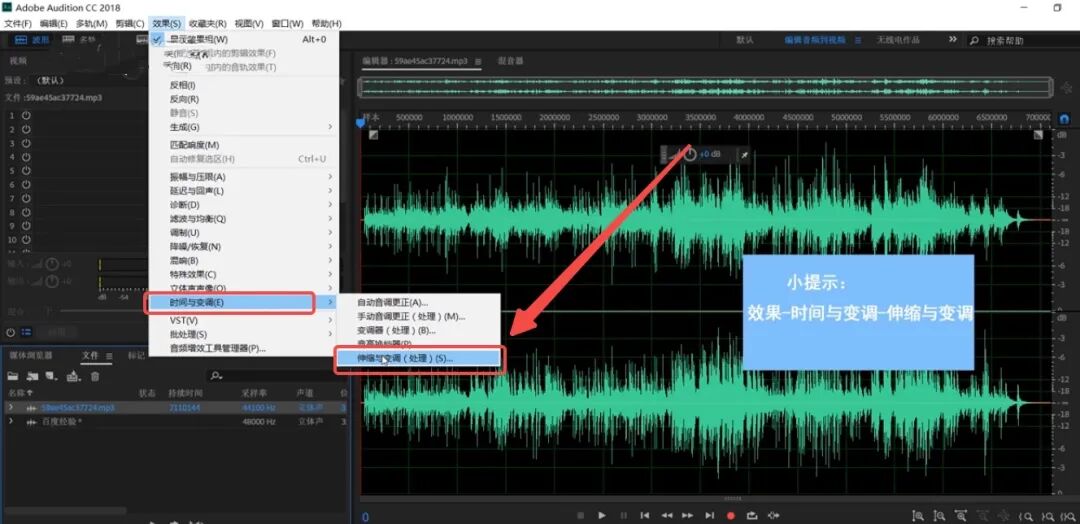
Task: Choose 匹配响度(M) menu entry
Action: [x=245, y=145]
